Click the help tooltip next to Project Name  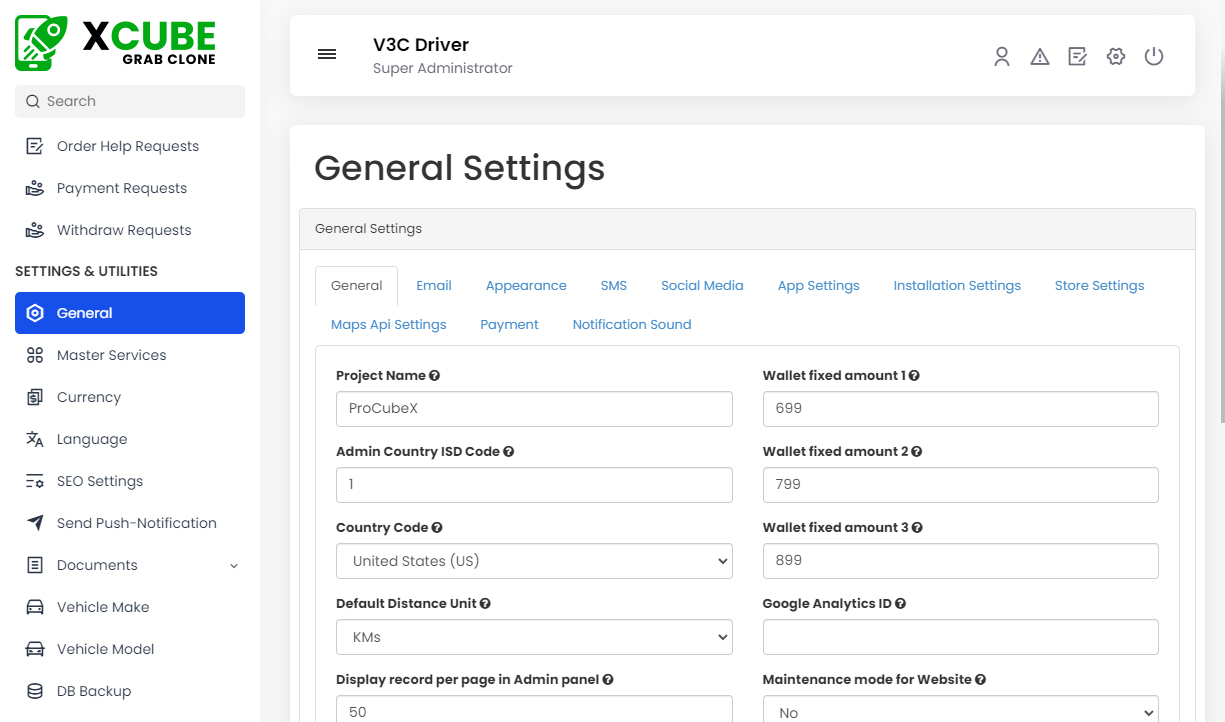[x=434, y=375]
